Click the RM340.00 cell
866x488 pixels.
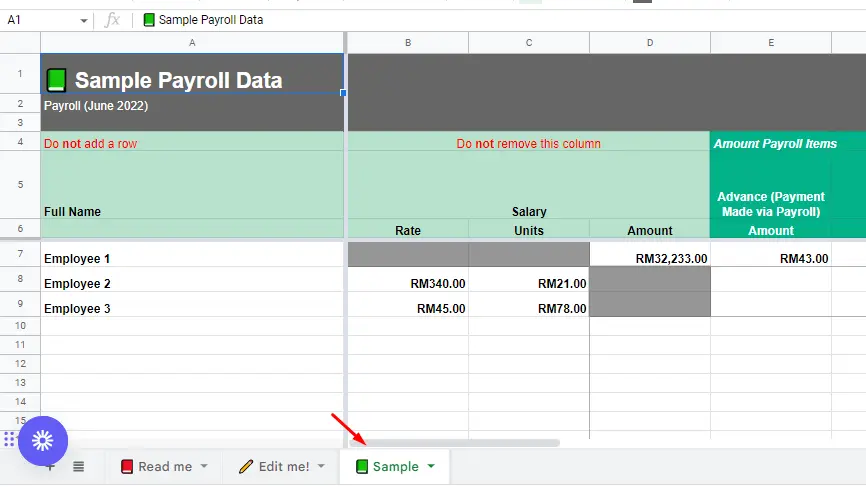click(408, 279)
